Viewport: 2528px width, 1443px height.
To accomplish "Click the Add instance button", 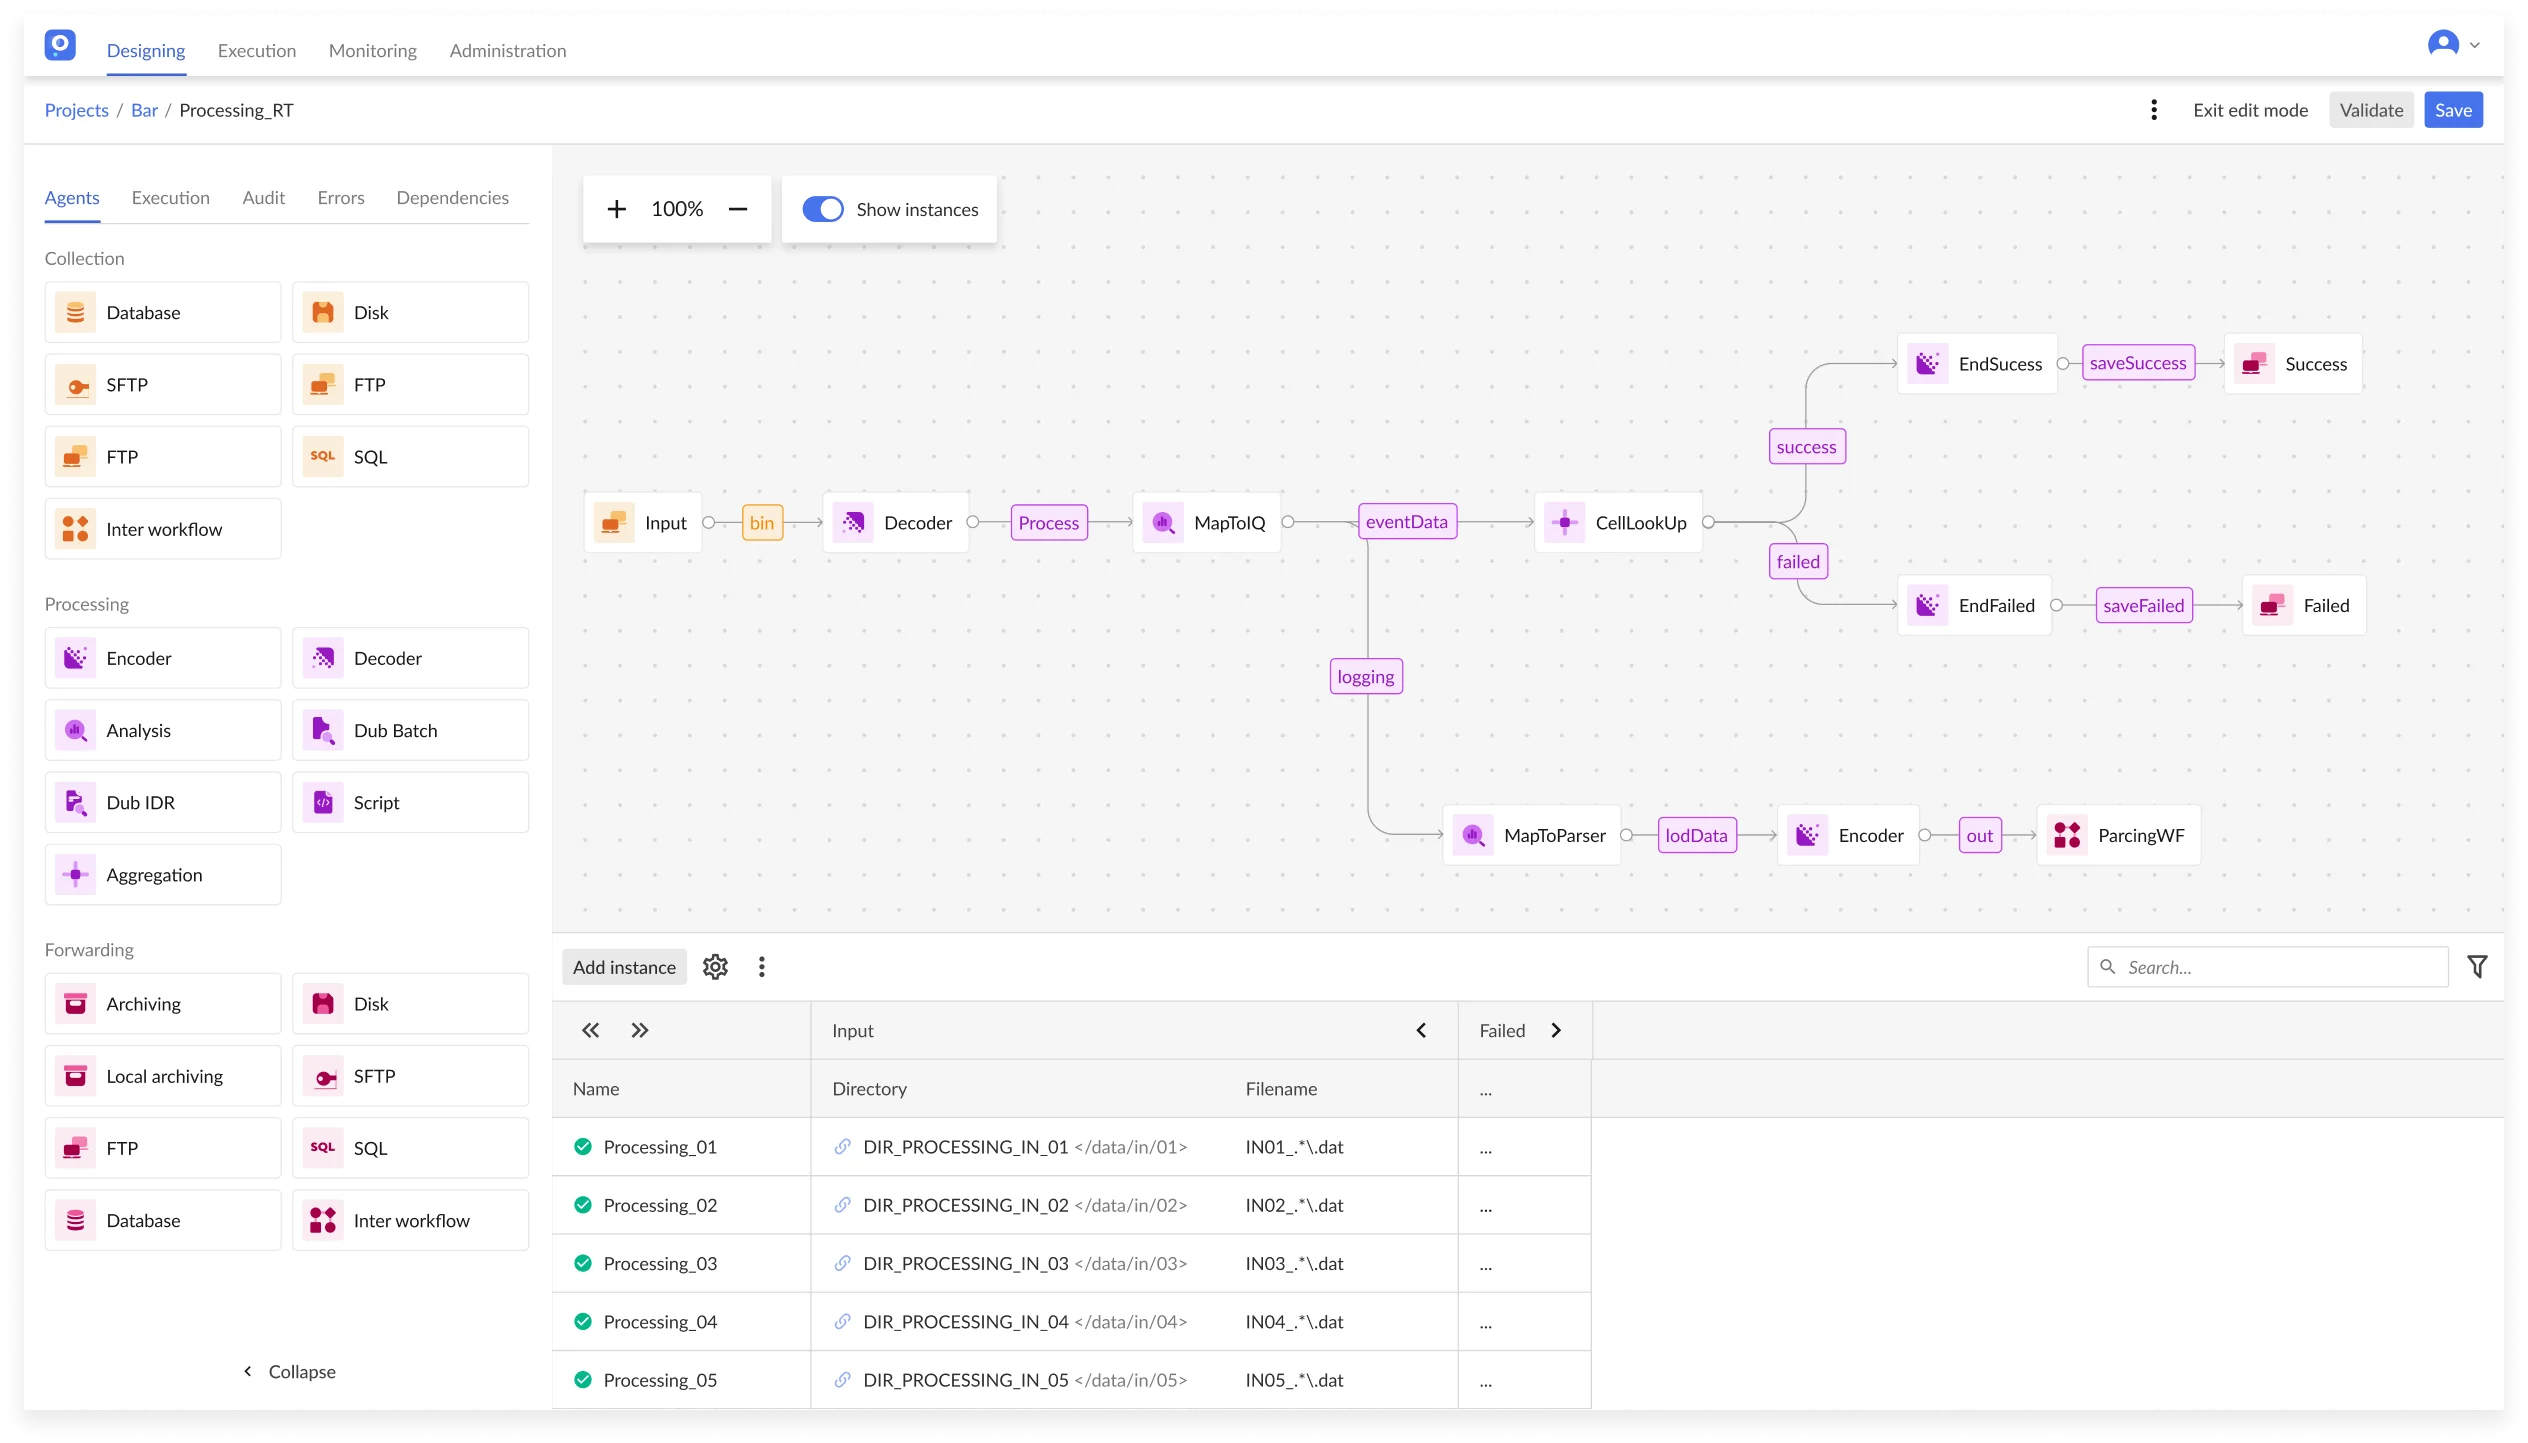I will (x=624, y=967).
